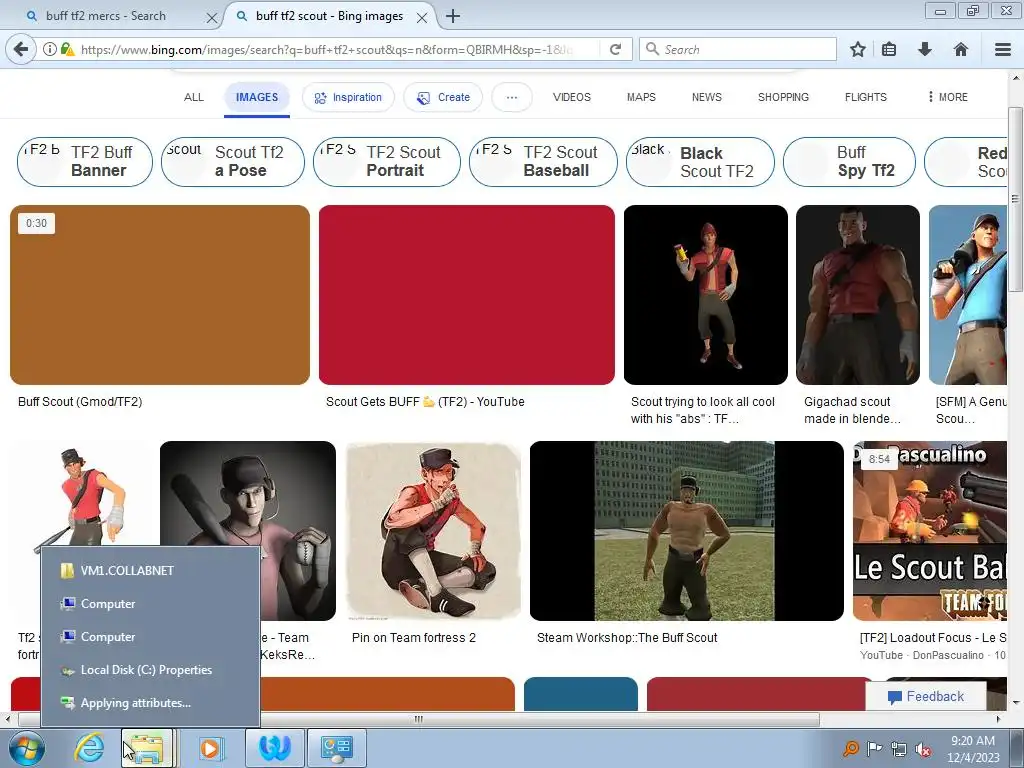Click 'Scout Gets BUFF (TF2) - YouTube' caption
The height and width of the screenshot is (768, 1024).
coord(425,402)
